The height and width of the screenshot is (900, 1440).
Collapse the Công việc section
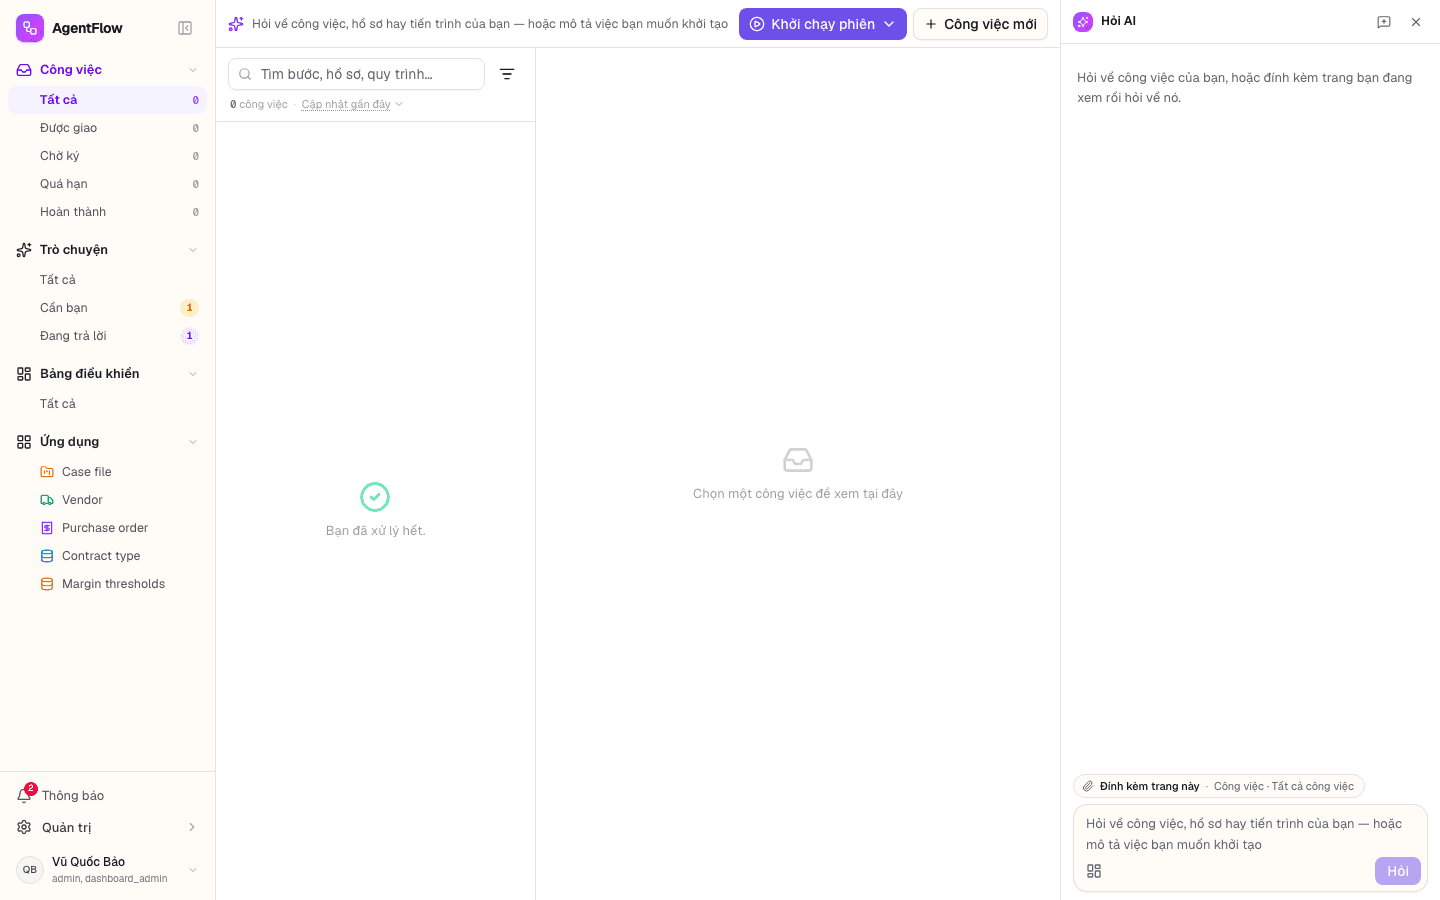[x=193, y=70]
